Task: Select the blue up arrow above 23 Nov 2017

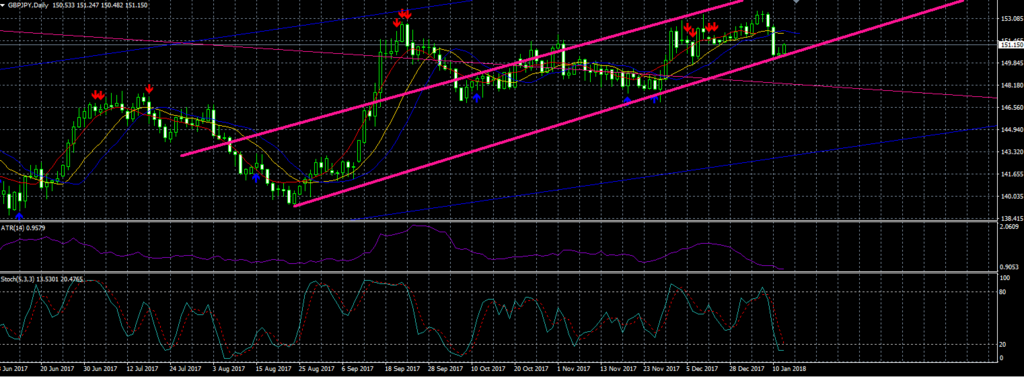Action: (655, 100)
